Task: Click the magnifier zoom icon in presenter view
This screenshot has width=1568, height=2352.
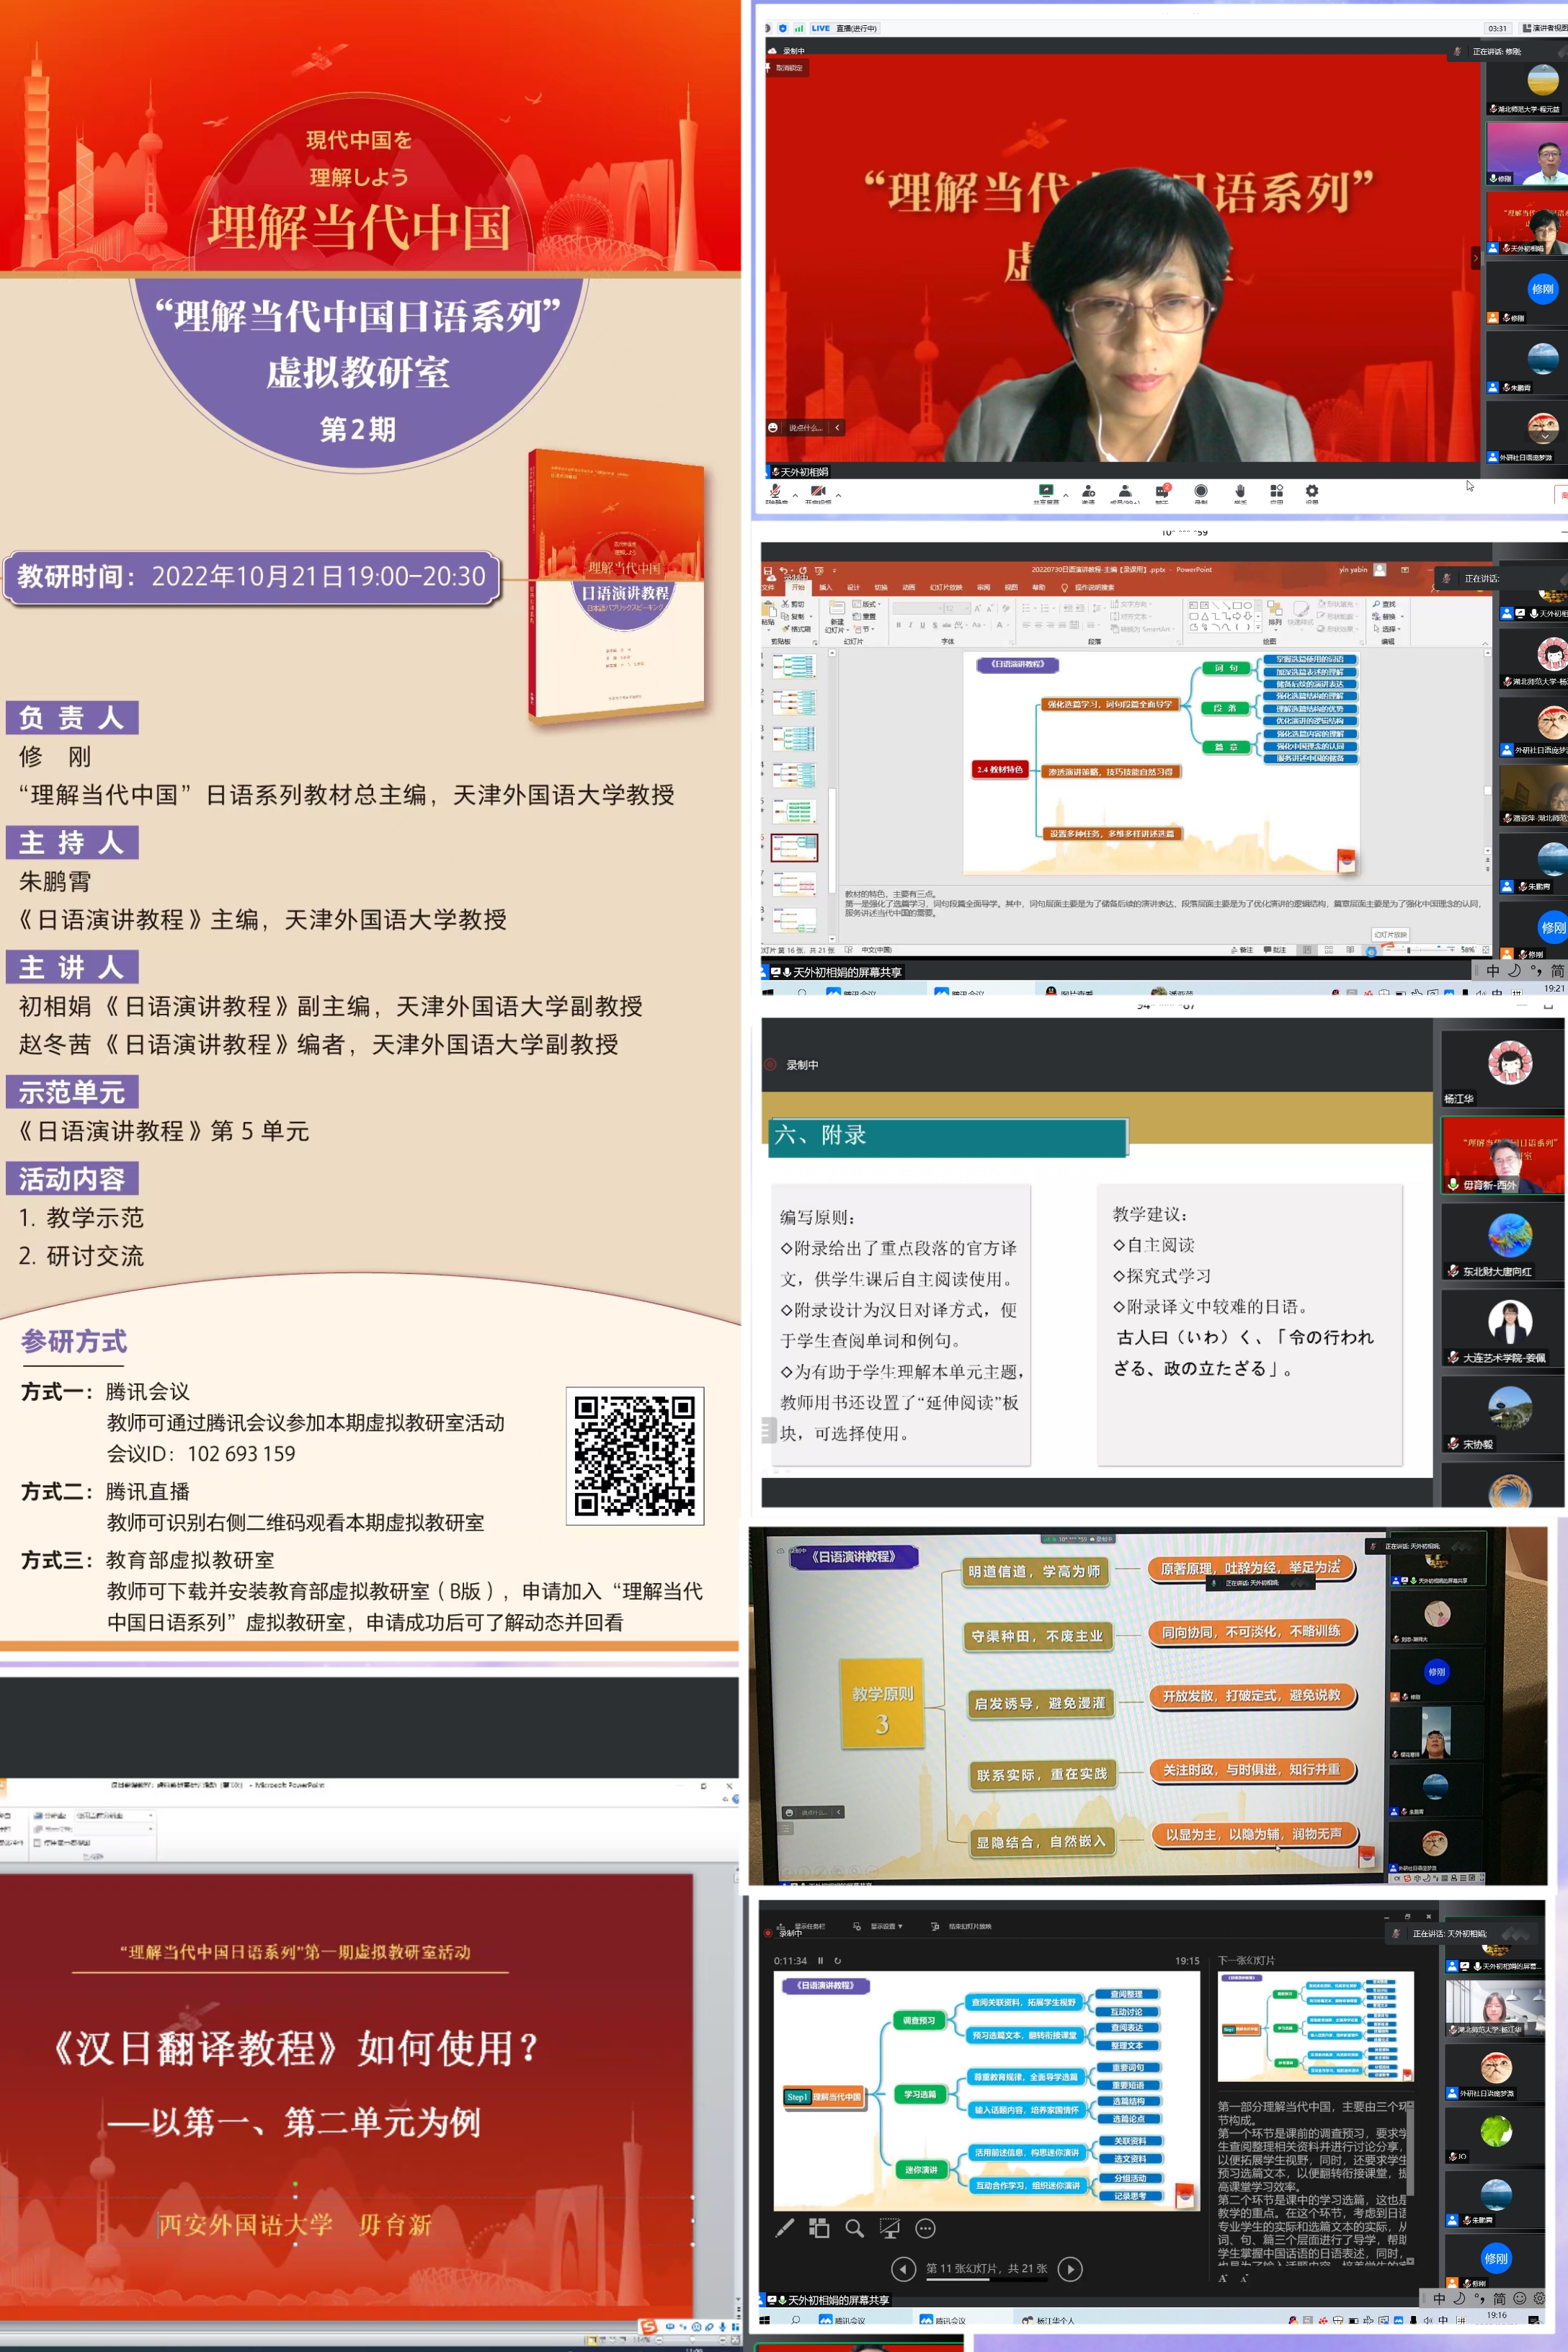Action: (854, 2227)
